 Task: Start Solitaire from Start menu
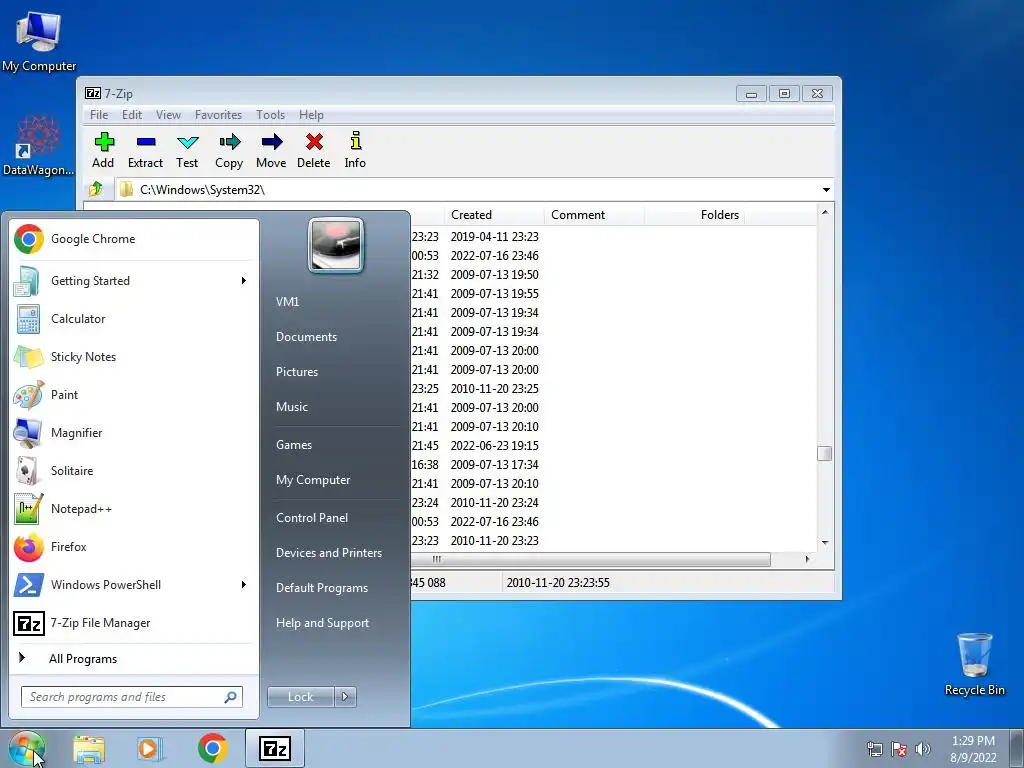[x=134, y=471]
